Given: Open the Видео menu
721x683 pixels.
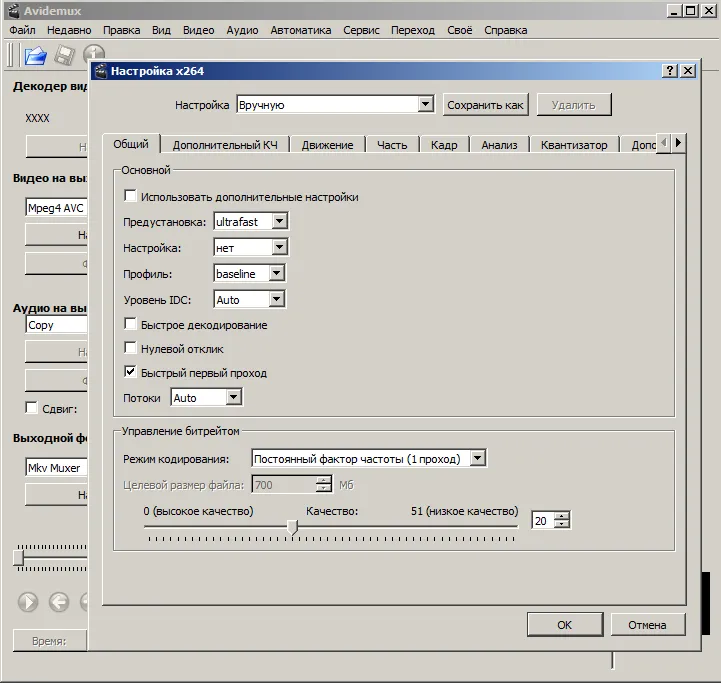Looking at the screenshot, I should coord(199,30).
